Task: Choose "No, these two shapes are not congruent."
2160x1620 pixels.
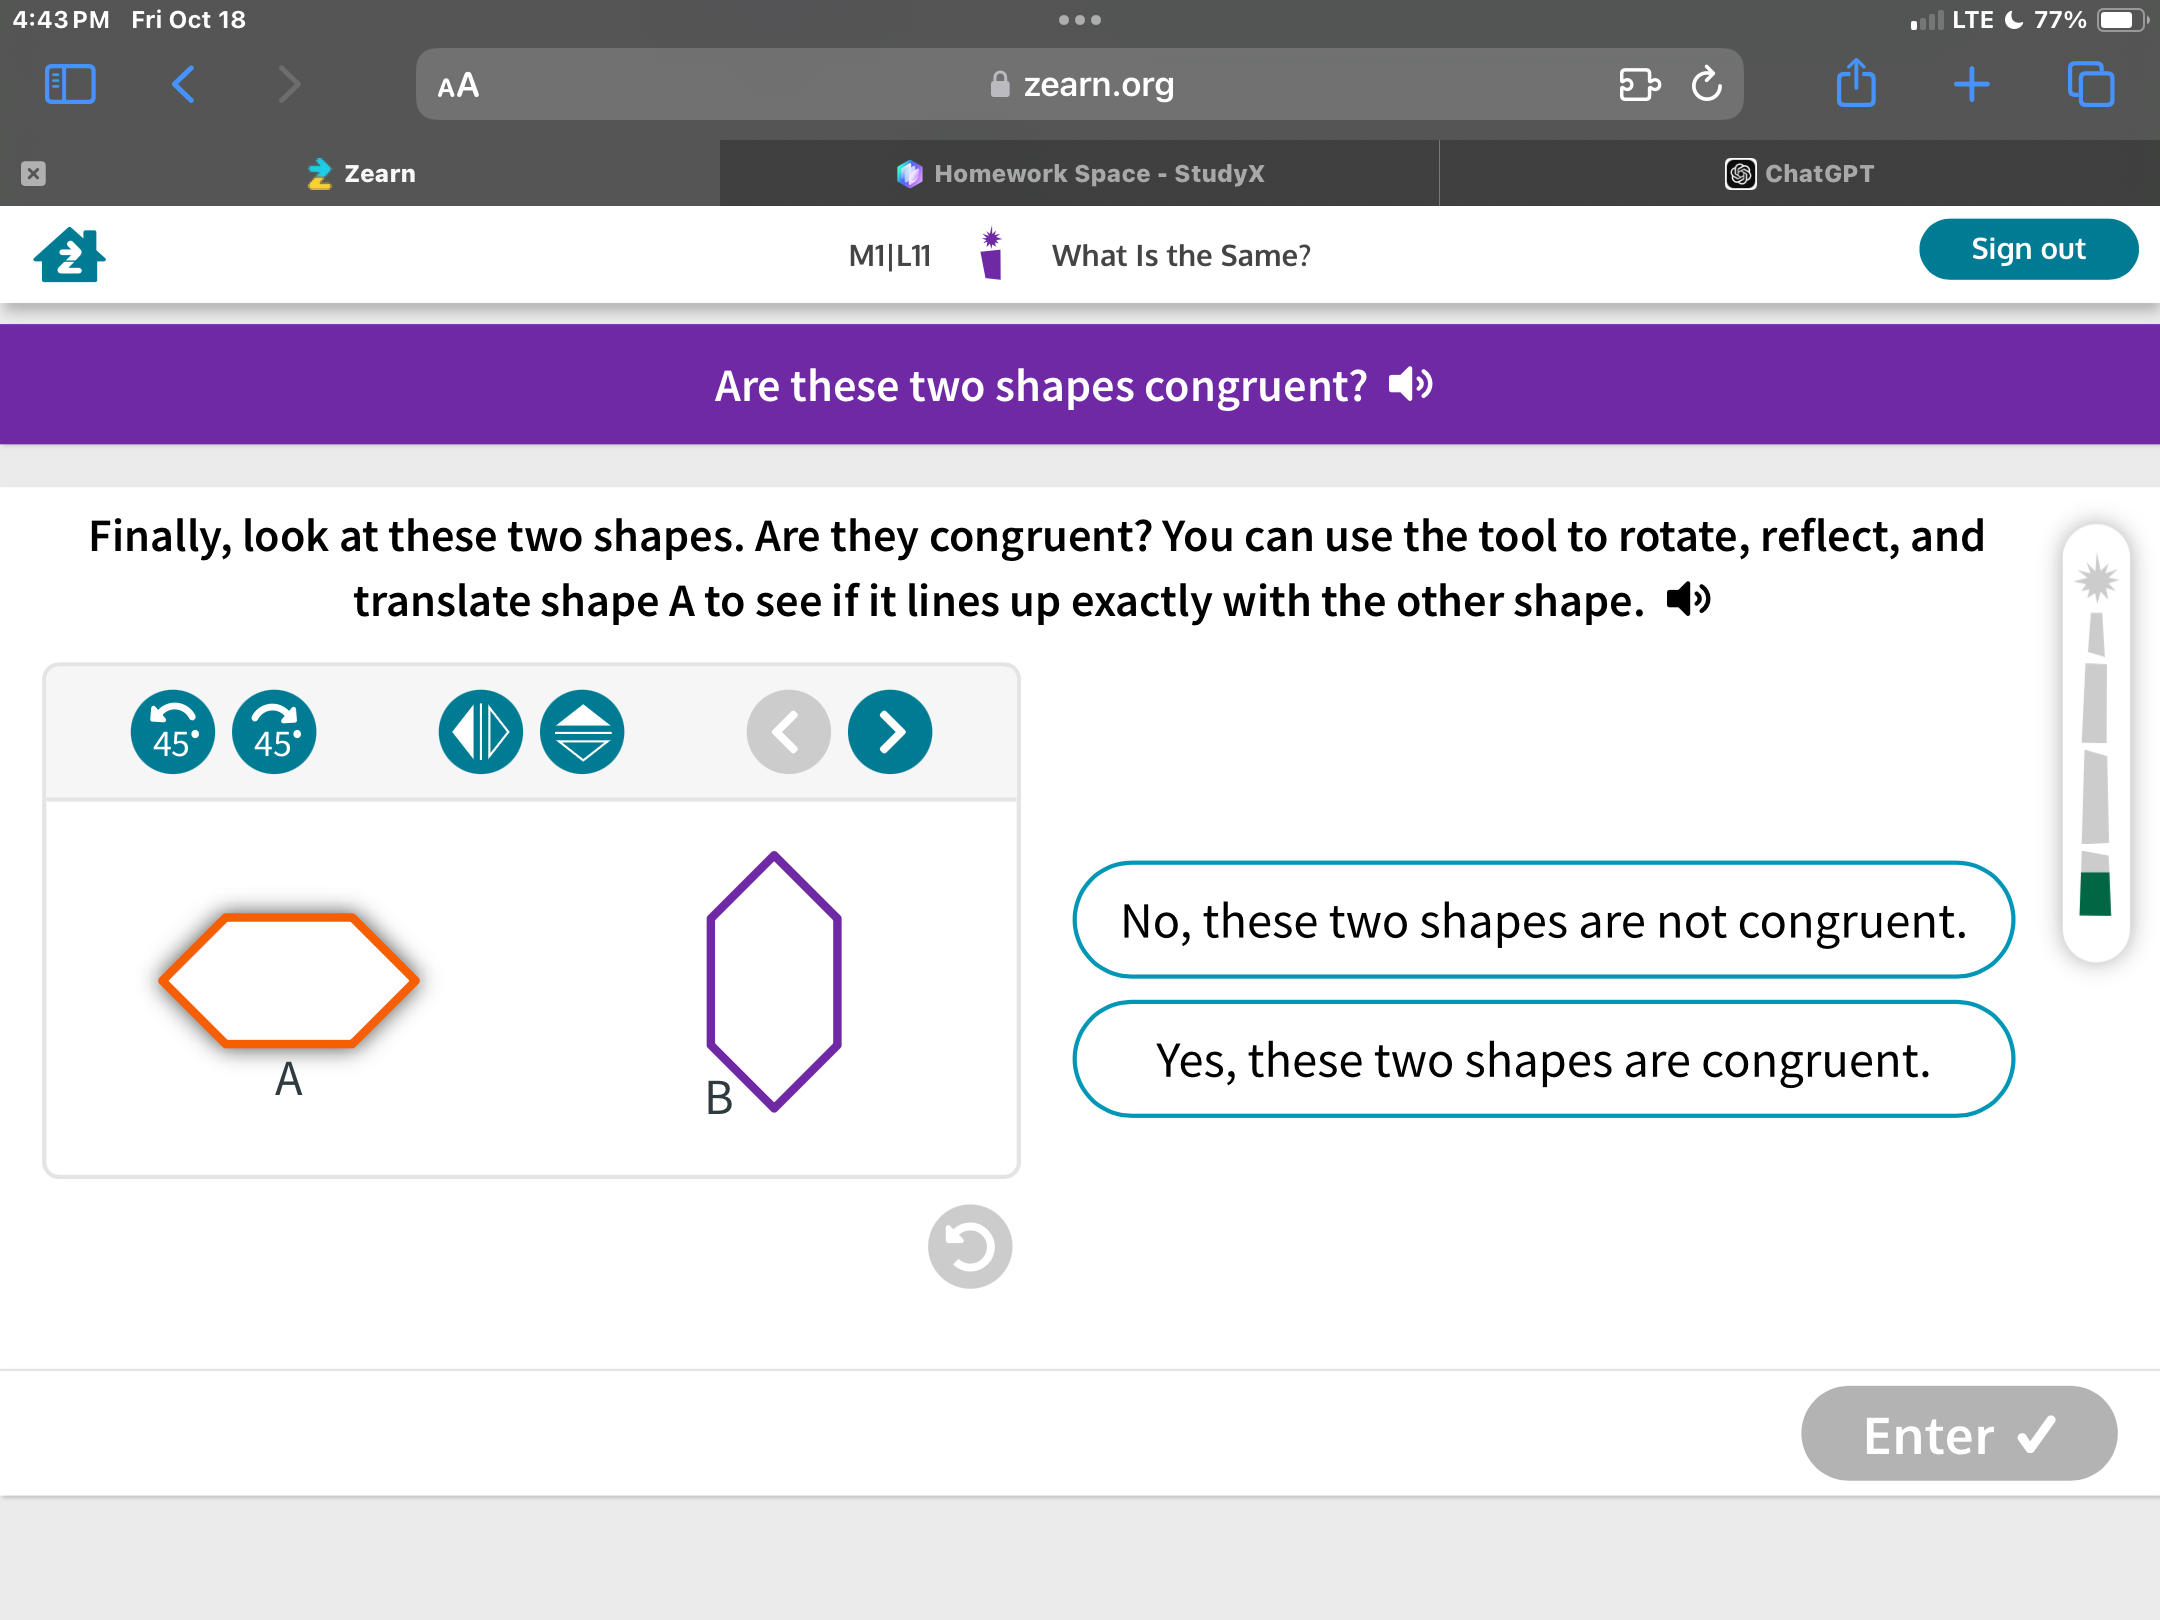Action: [x=1543, y=919]
